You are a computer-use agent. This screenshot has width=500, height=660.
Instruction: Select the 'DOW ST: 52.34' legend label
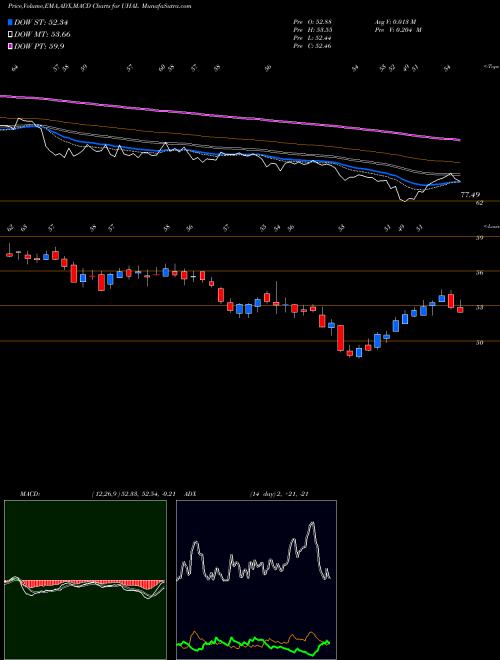point(41,22)
